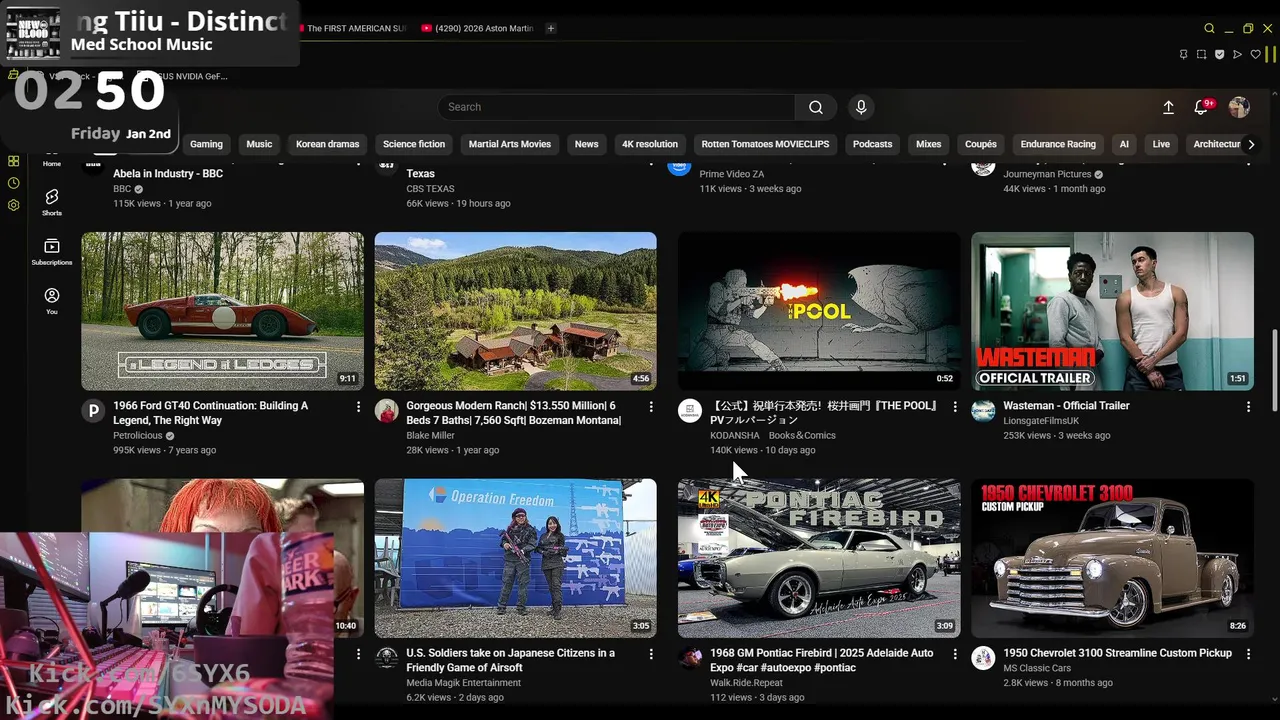Select the Podcasts chip

(872, 144)
